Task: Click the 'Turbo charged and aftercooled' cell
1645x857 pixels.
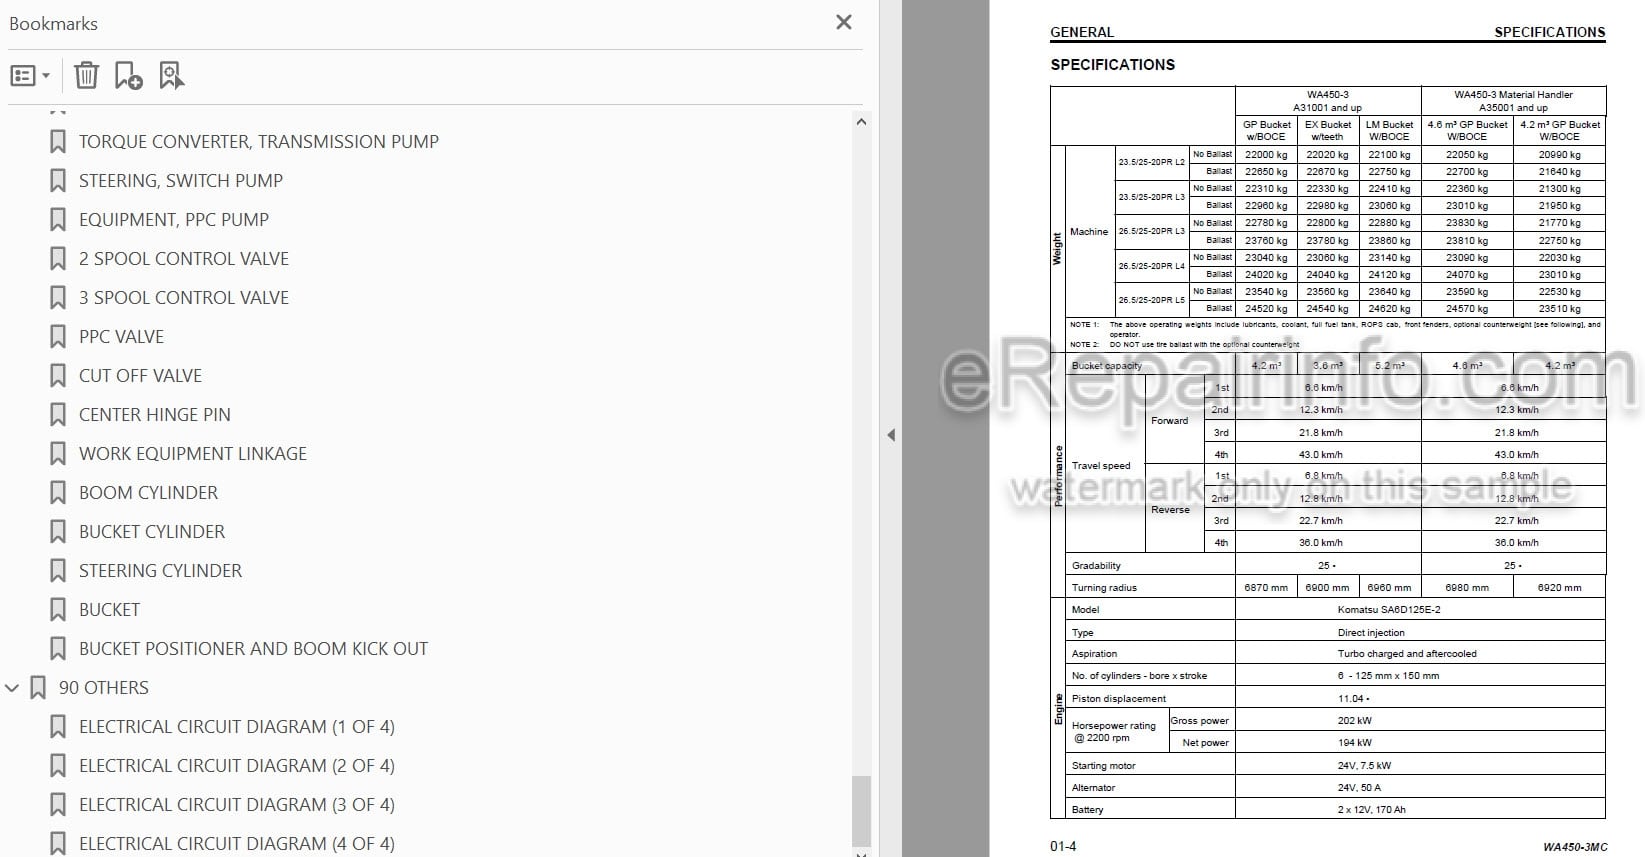Action: coord(1407,654)
